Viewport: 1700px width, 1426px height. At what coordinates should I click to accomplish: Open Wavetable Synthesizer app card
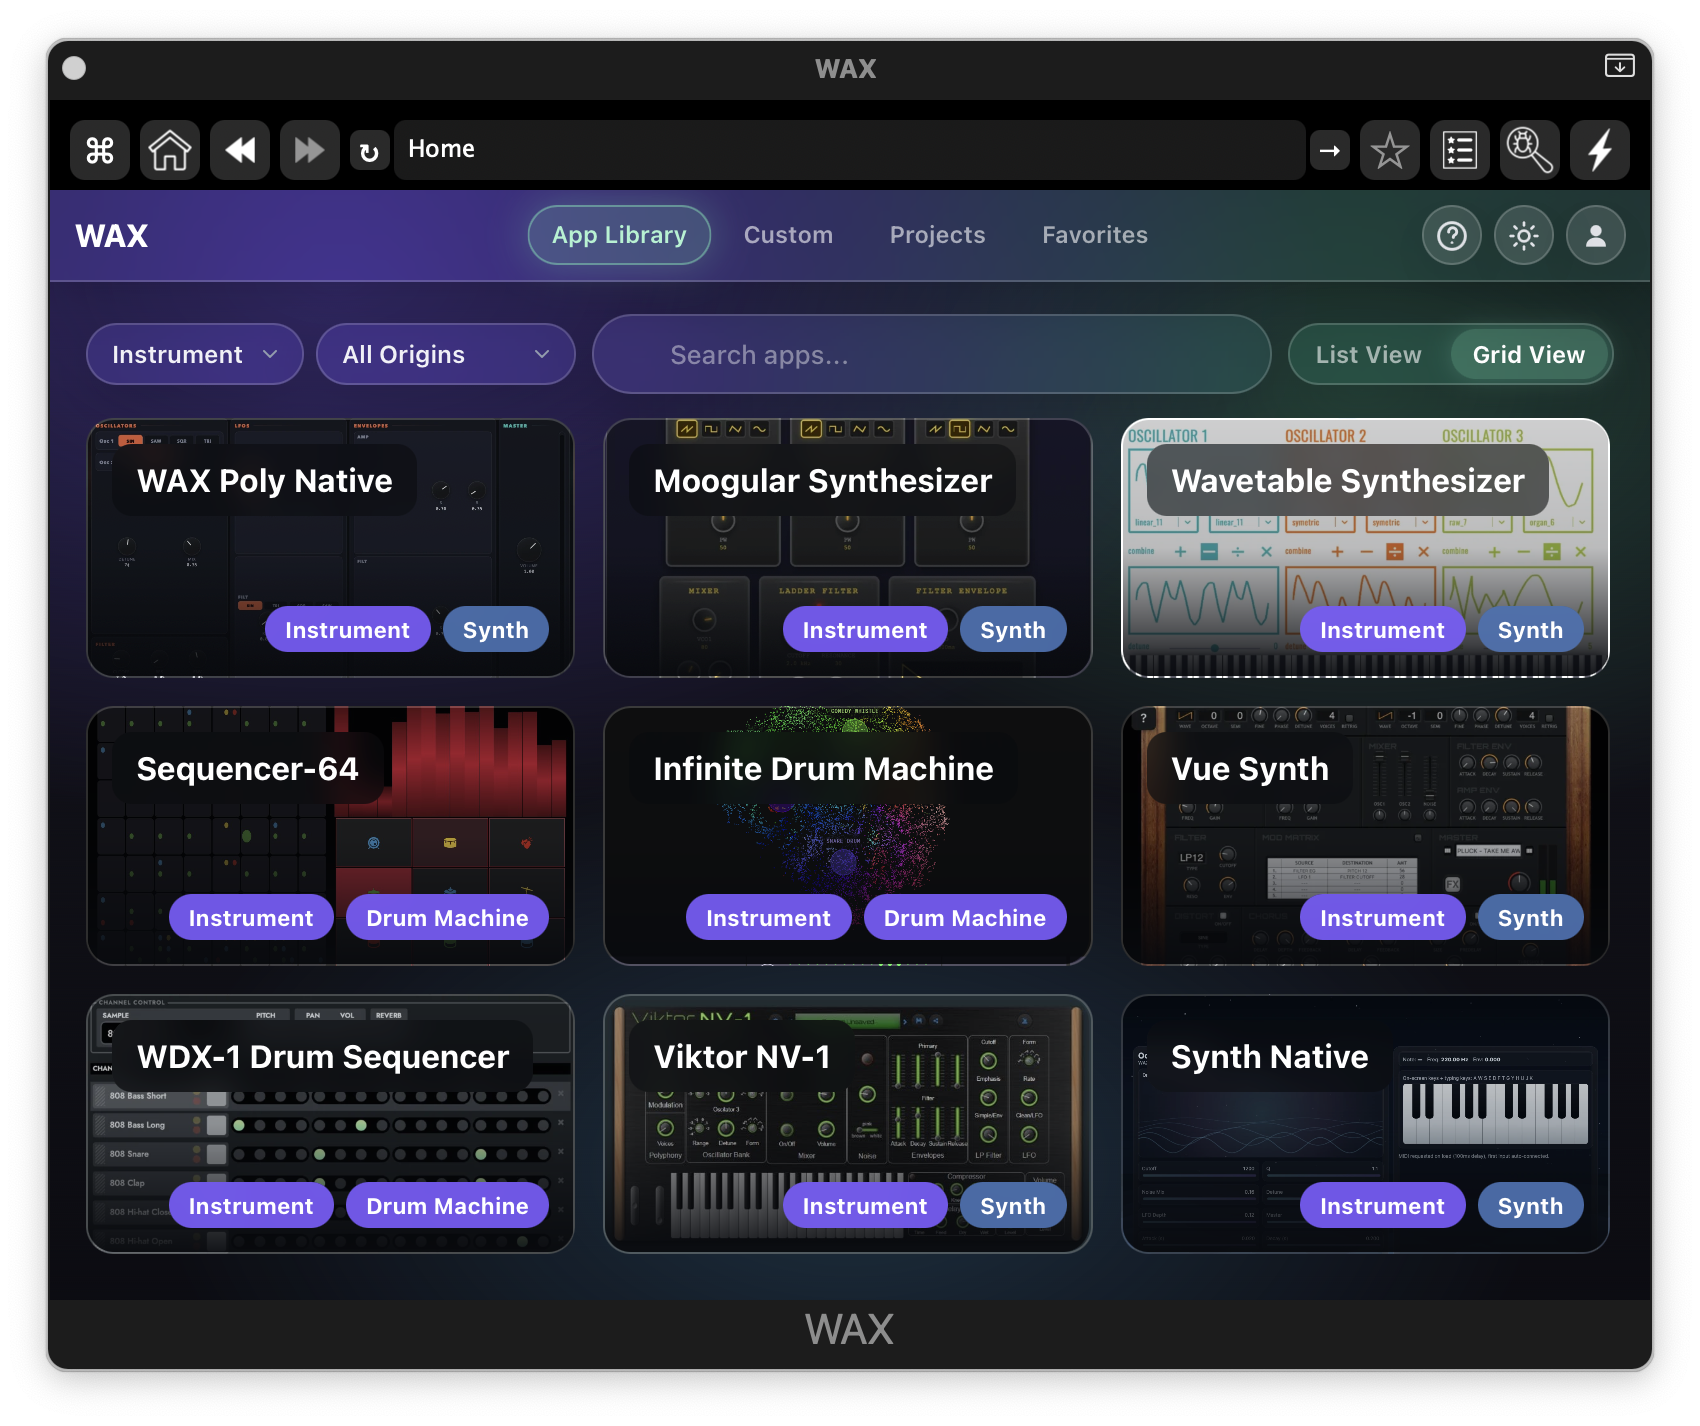(1365, 548)
